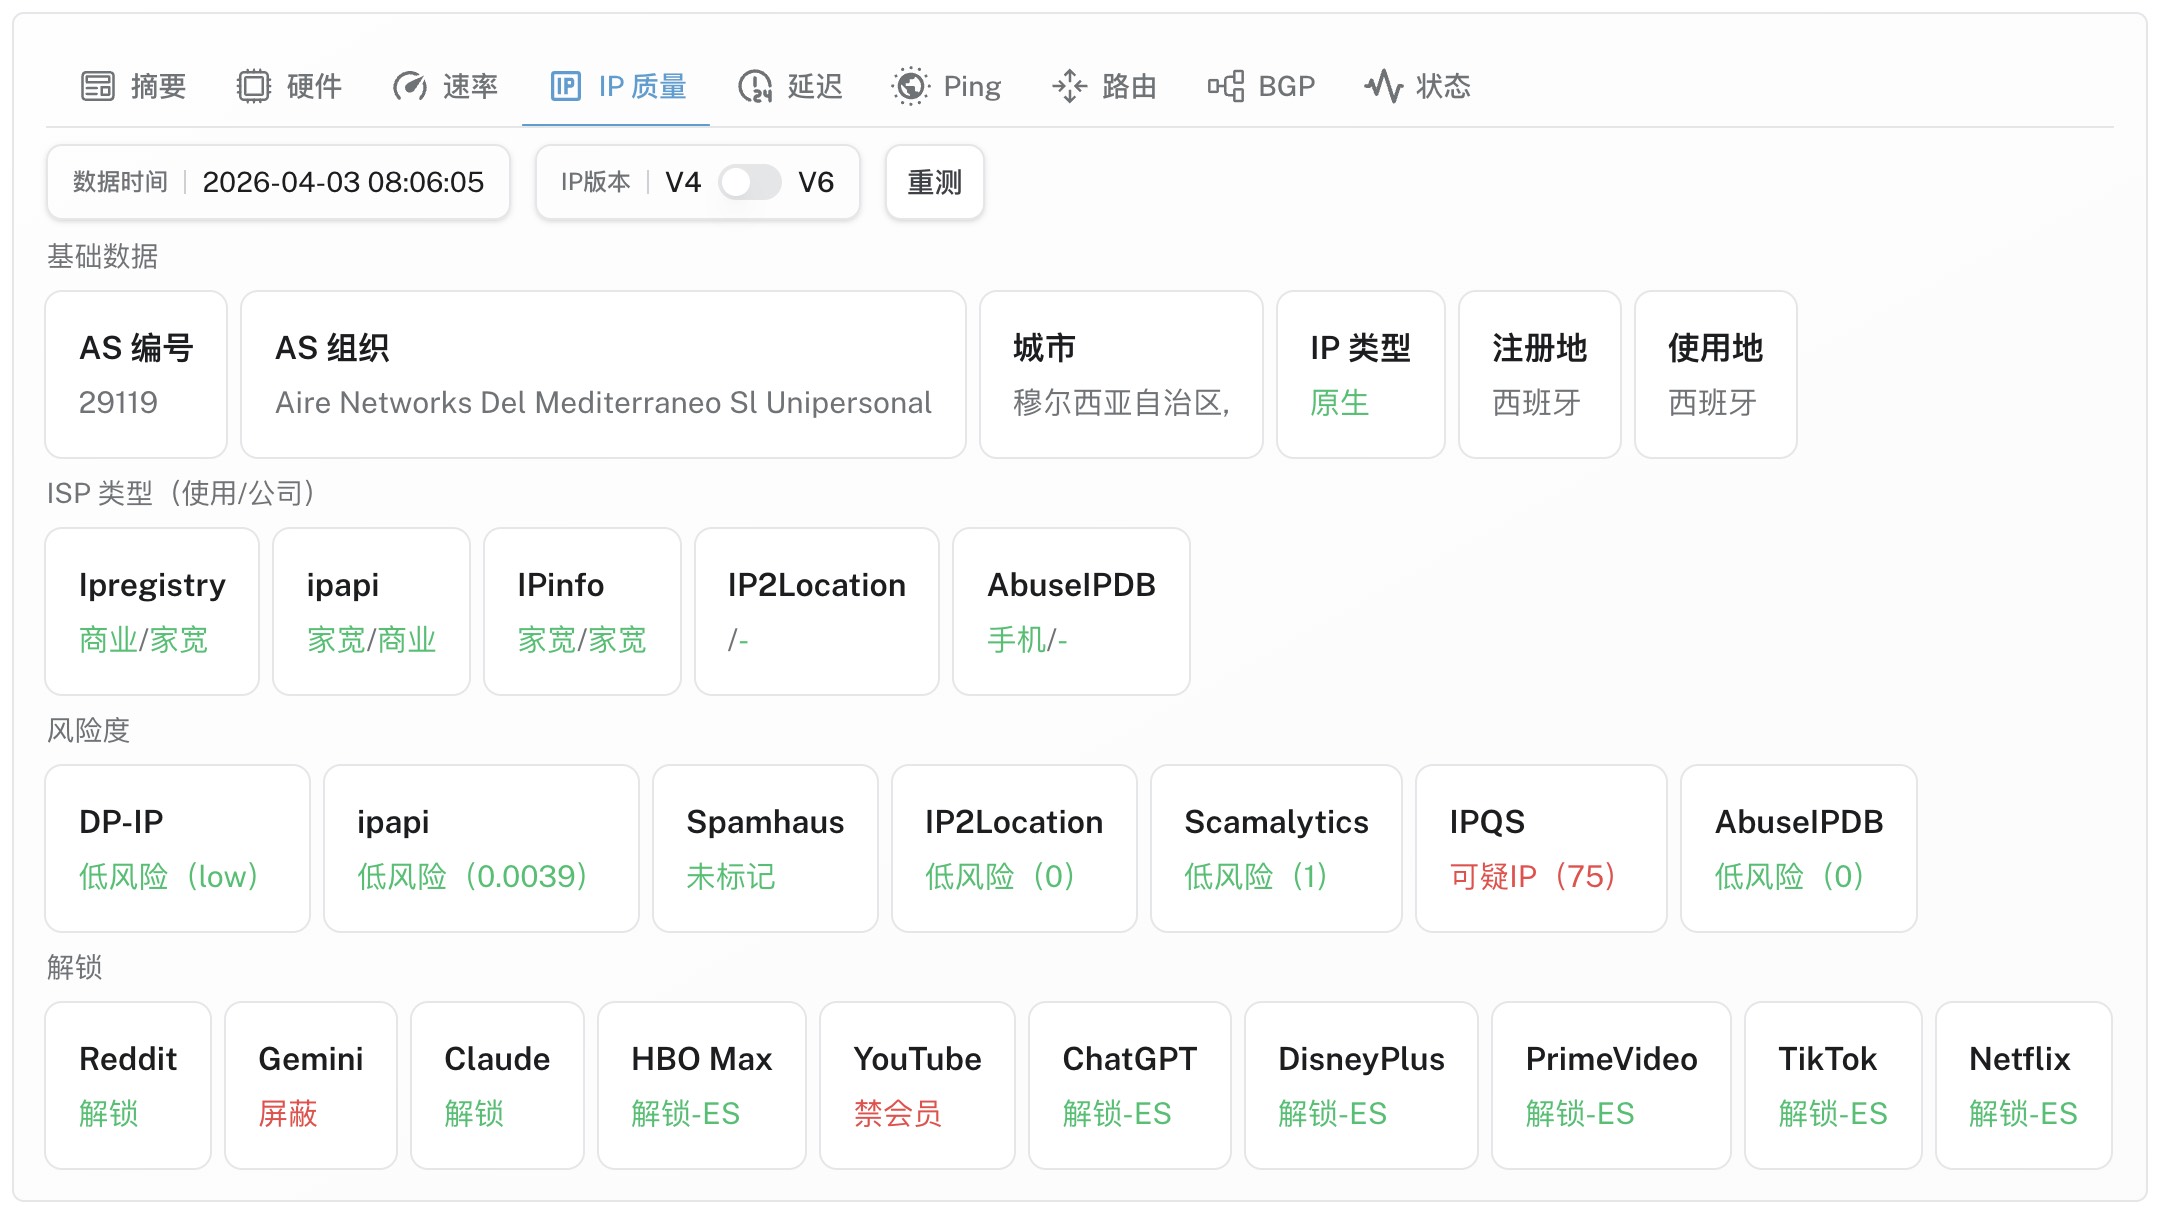Click the BGP network icon
This screenshot has width=2164, height=1216.
click(x=1226, y=86)
